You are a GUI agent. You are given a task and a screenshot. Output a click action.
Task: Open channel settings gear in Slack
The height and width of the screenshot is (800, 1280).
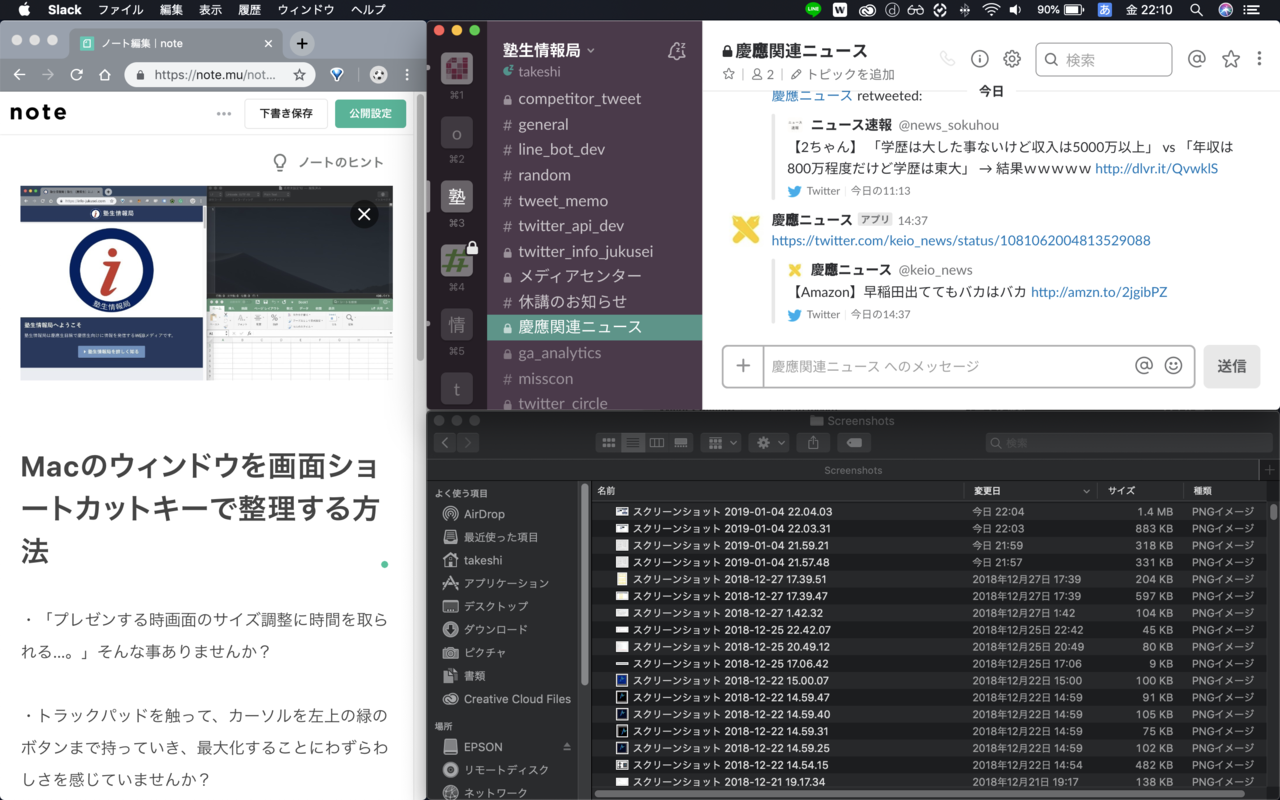(x=1012, y=59)
